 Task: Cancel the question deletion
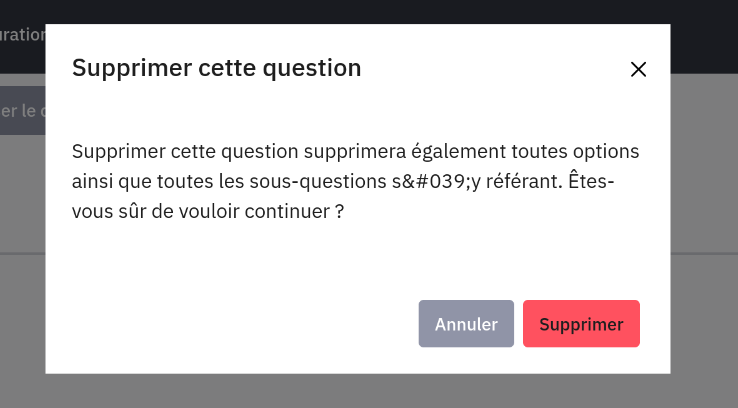[x=466, y=324]
